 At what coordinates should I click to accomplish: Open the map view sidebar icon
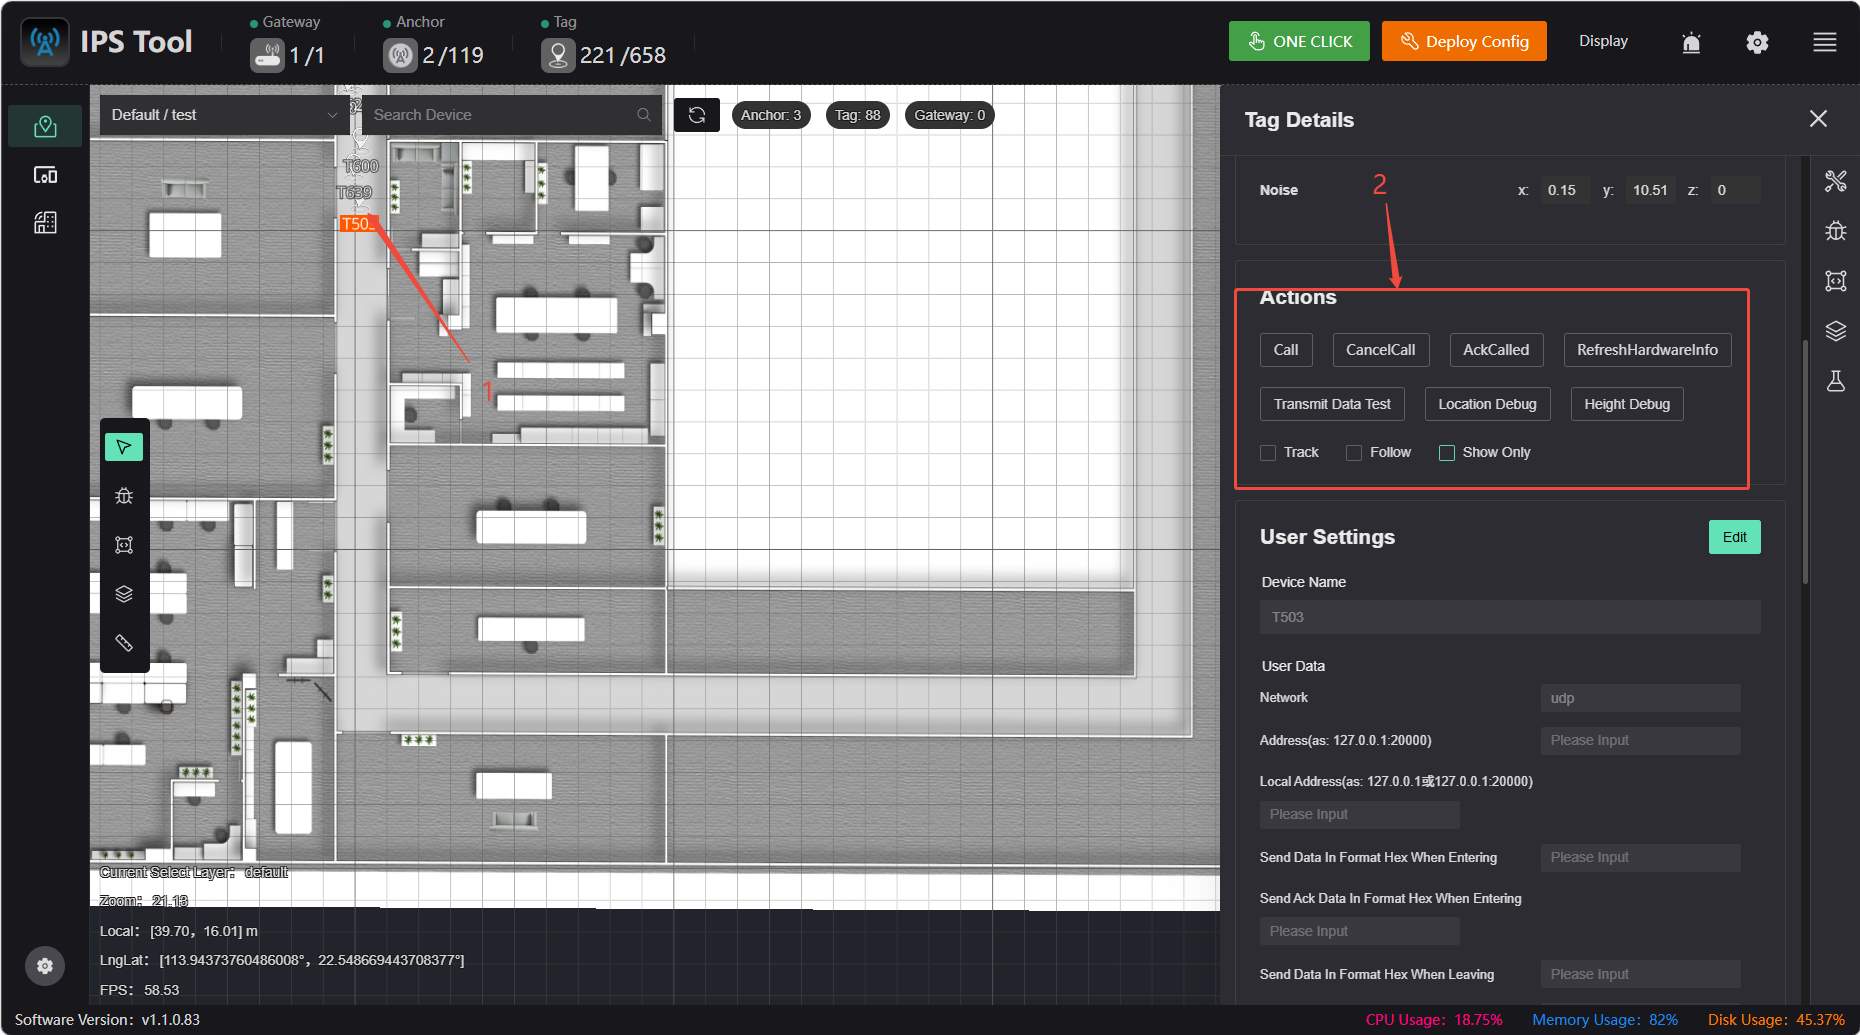pyautogui.click(x=45, y=127)
